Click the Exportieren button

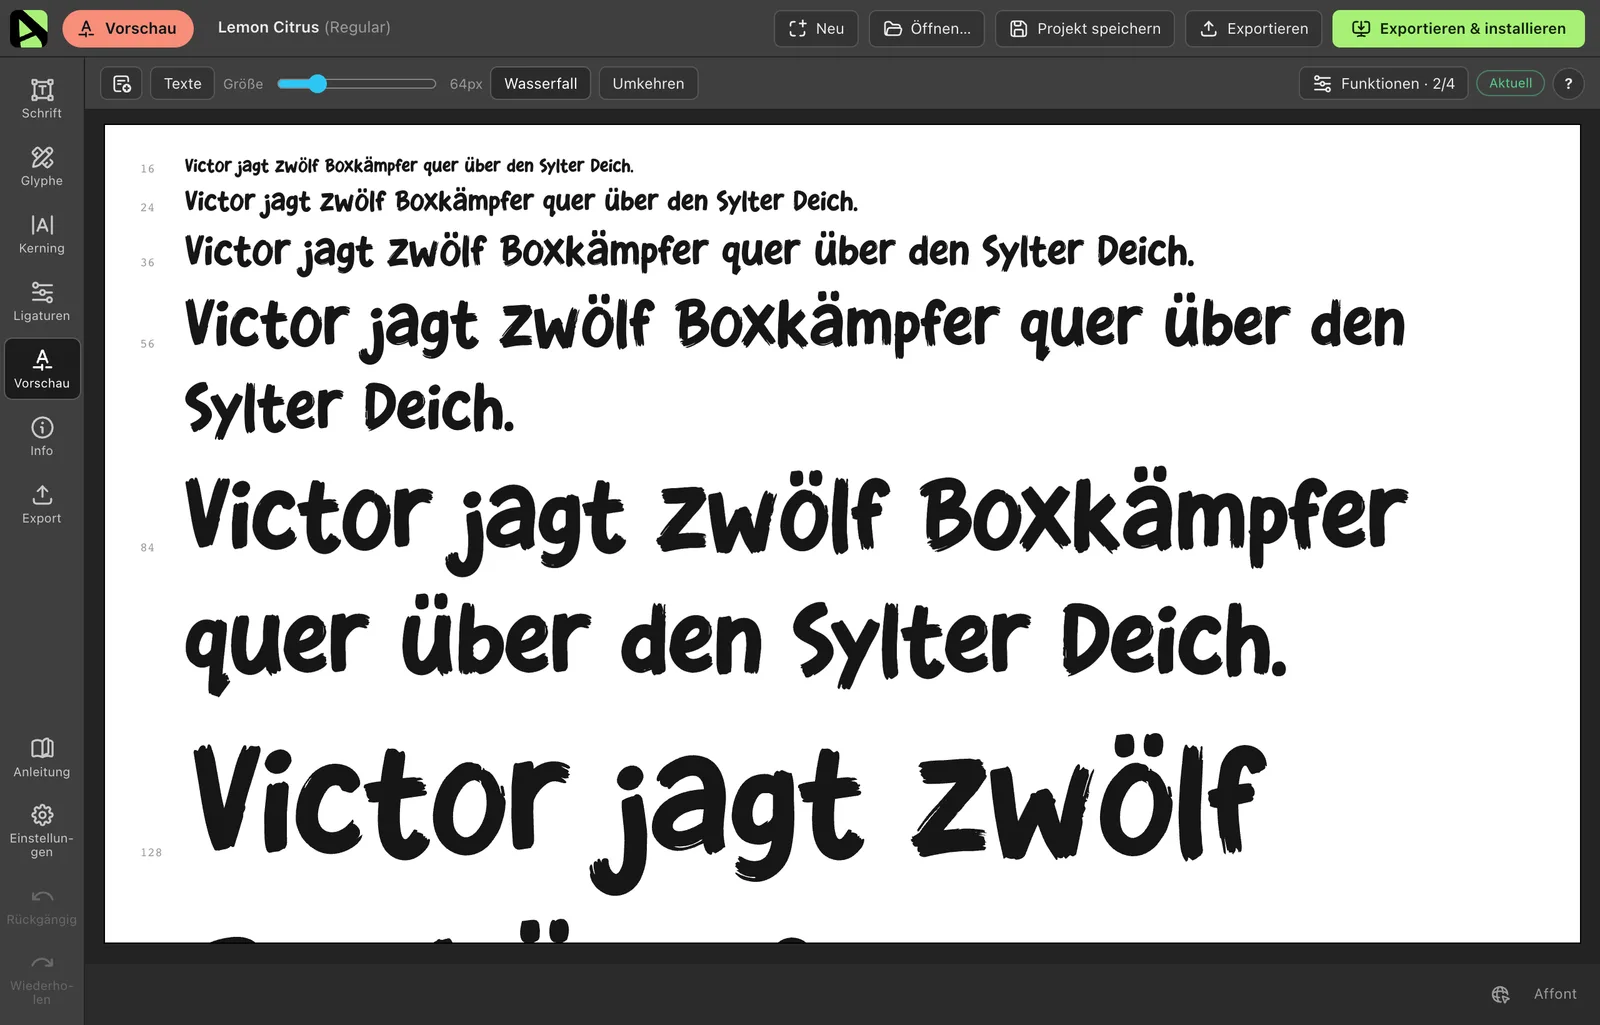coord(1254,28)
